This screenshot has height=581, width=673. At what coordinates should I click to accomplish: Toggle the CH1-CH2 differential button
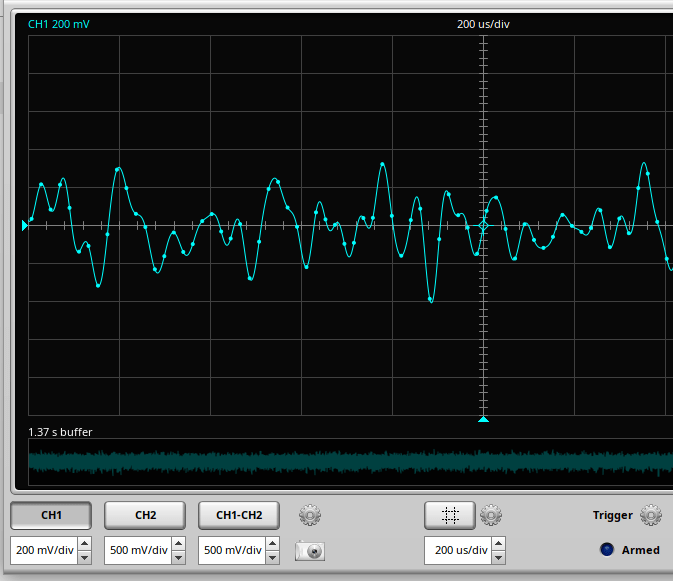tap(239, 515)
